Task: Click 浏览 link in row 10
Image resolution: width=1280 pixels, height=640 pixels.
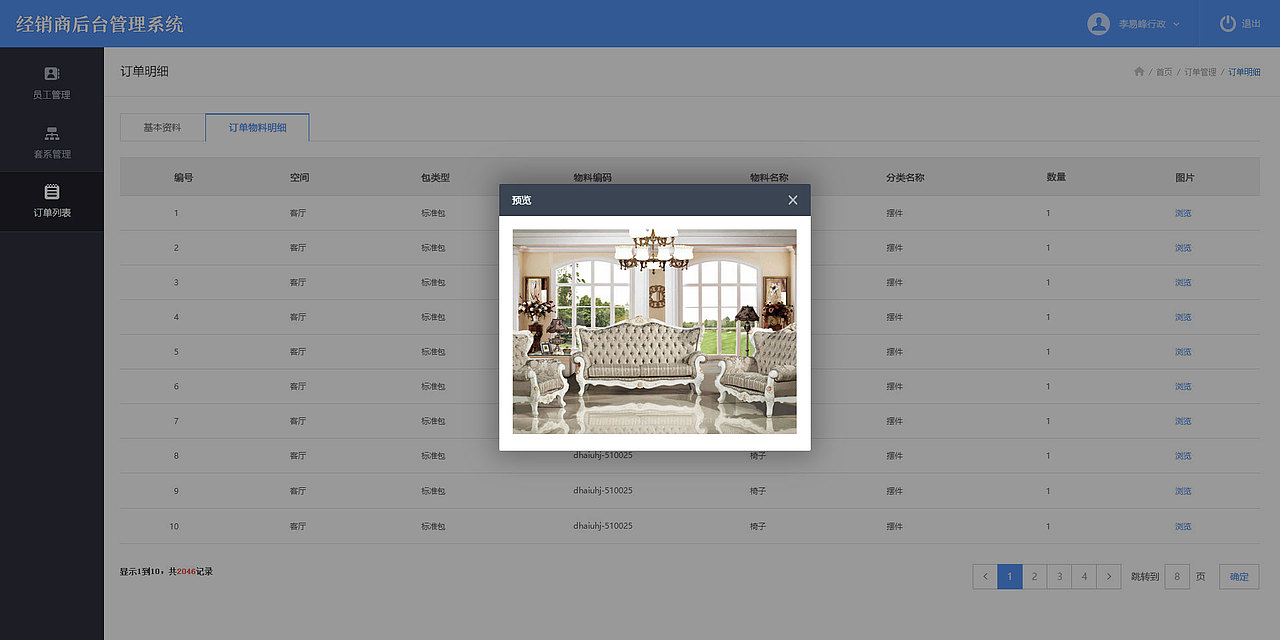Action: [1183, 526]
